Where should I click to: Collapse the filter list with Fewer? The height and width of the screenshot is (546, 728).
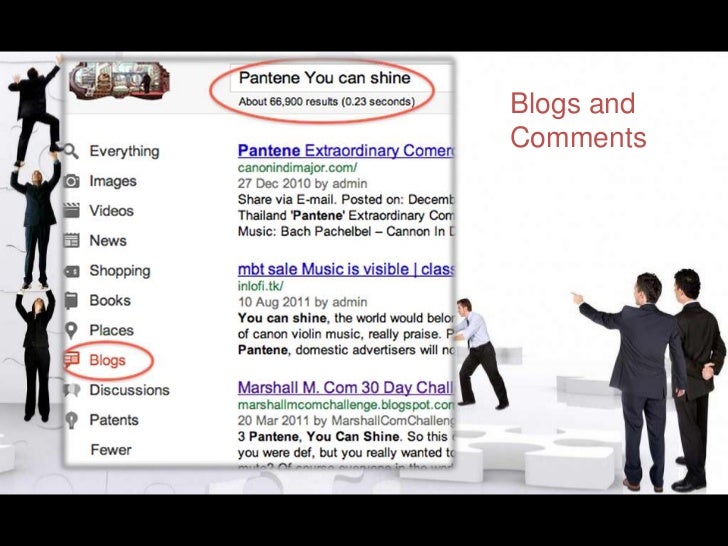click(111, 449)
